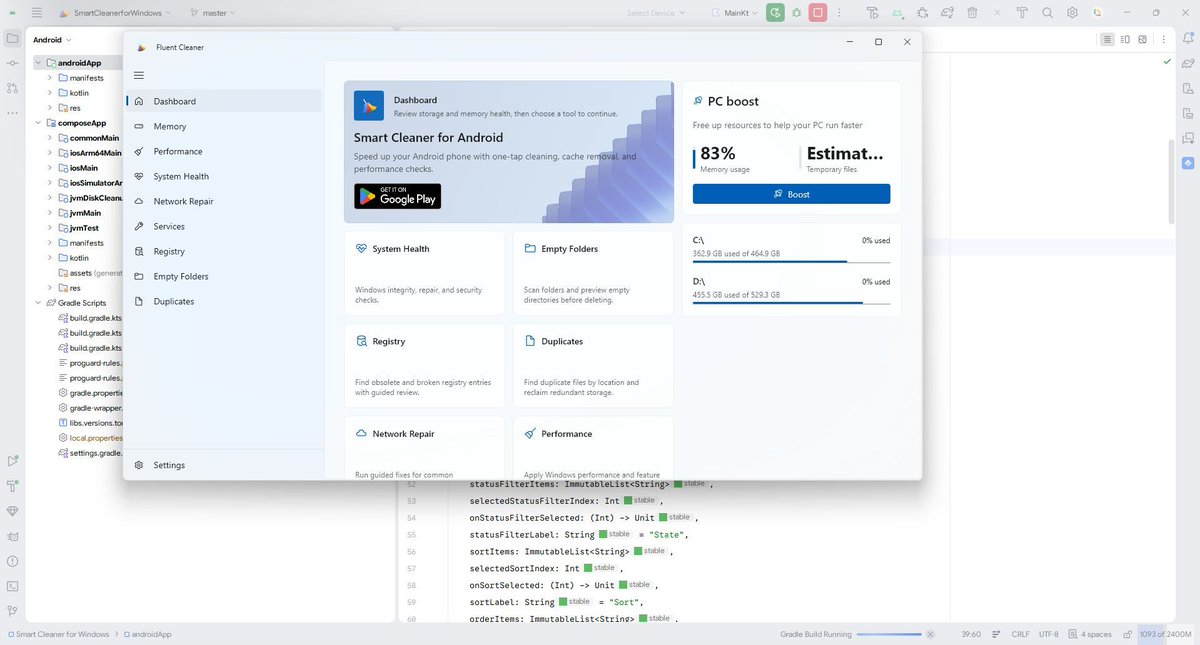Click the Empty Folders sidebar folder icon
The image size is (1200, 645).
tap(139, 276)
